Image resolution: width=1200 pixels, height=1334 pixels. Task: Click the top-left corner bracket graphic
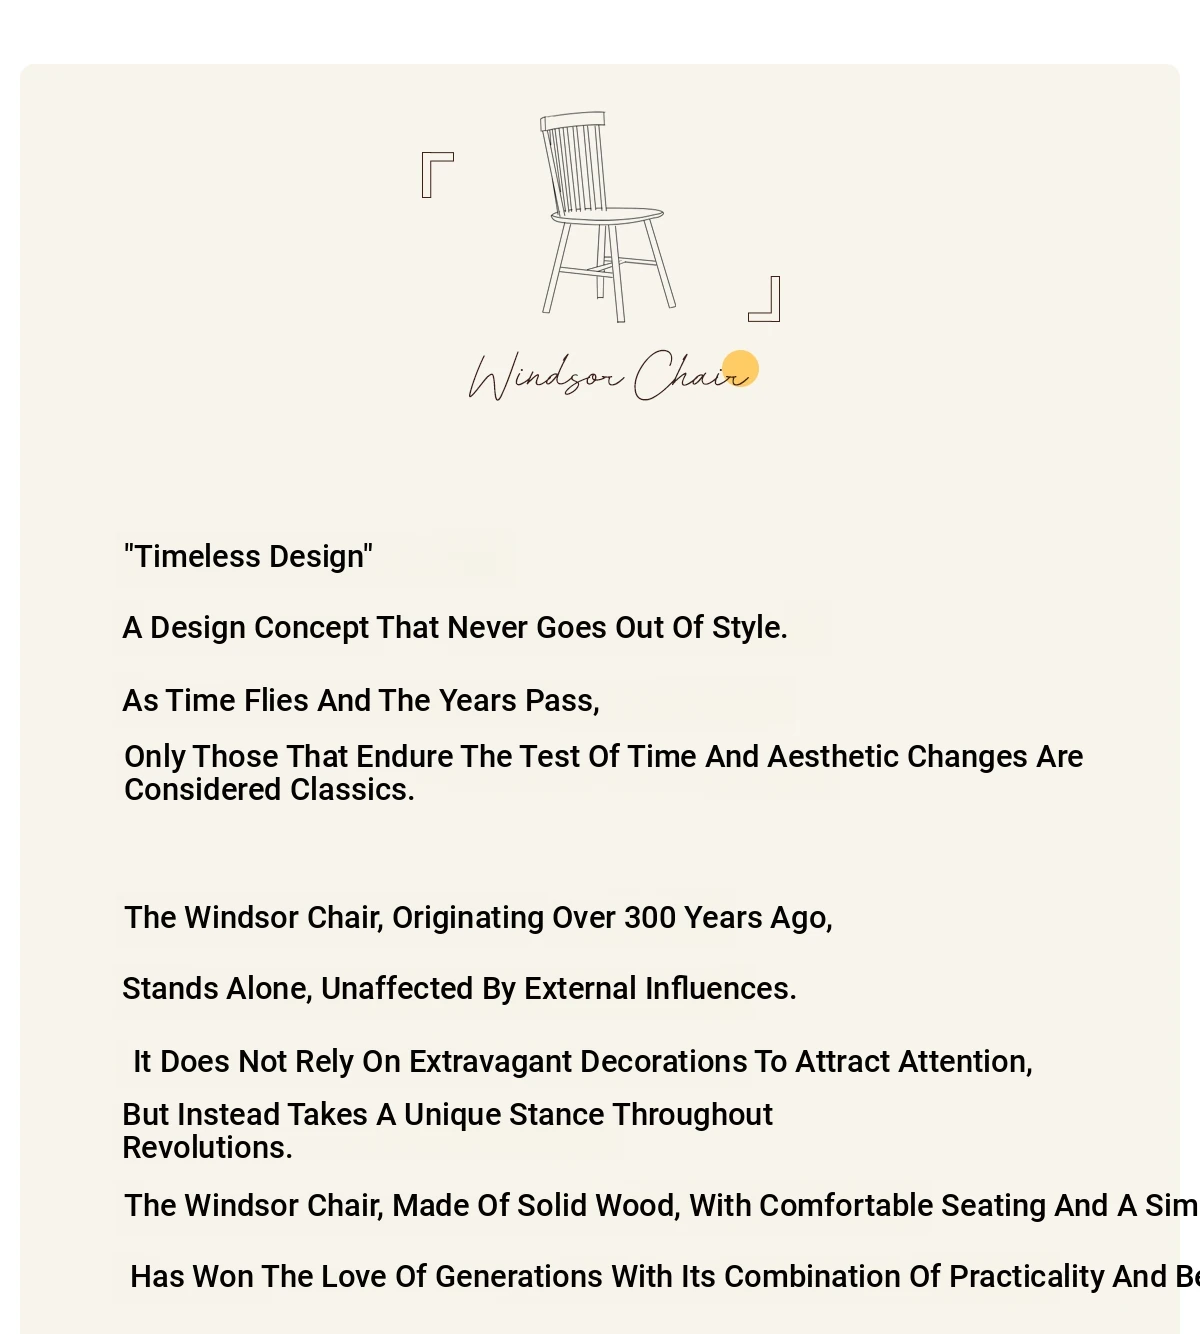[438, 175]
